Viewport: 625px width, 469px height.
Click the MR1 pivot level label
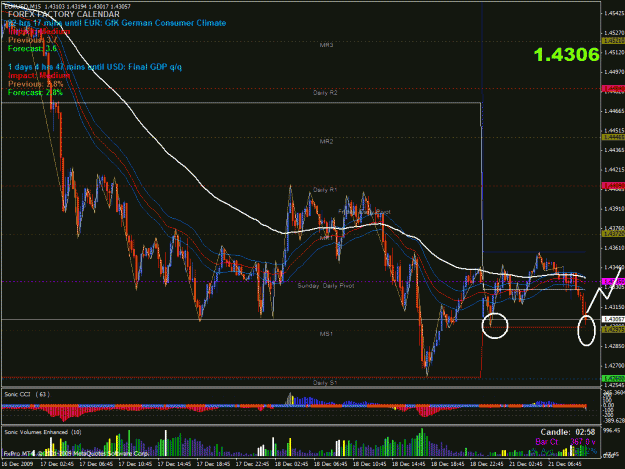coord(326,238)
